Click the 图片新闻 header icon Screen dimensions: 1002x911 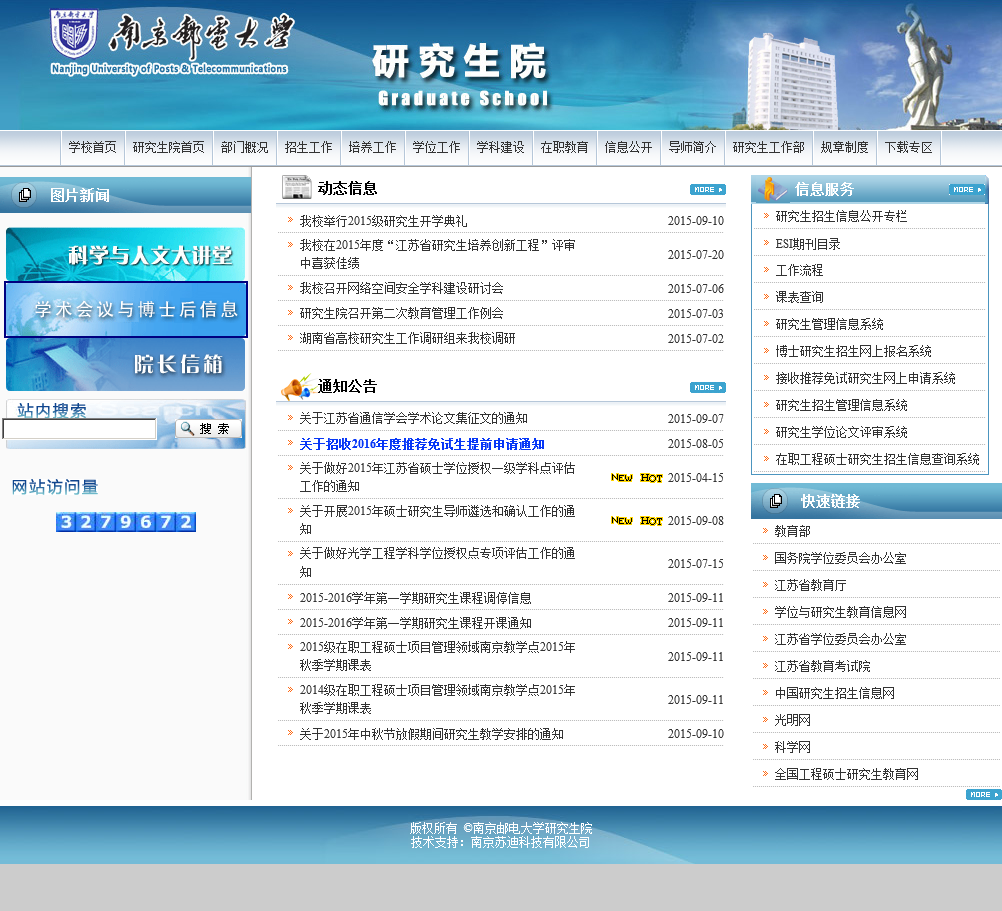(x=26, y=195)
